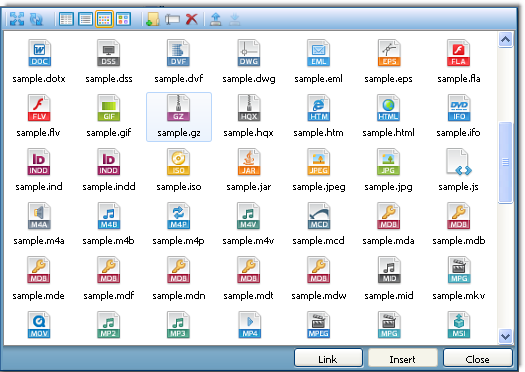Select the sample.m4b file
This screenshot has height=372, width=525.
[109, 224]
